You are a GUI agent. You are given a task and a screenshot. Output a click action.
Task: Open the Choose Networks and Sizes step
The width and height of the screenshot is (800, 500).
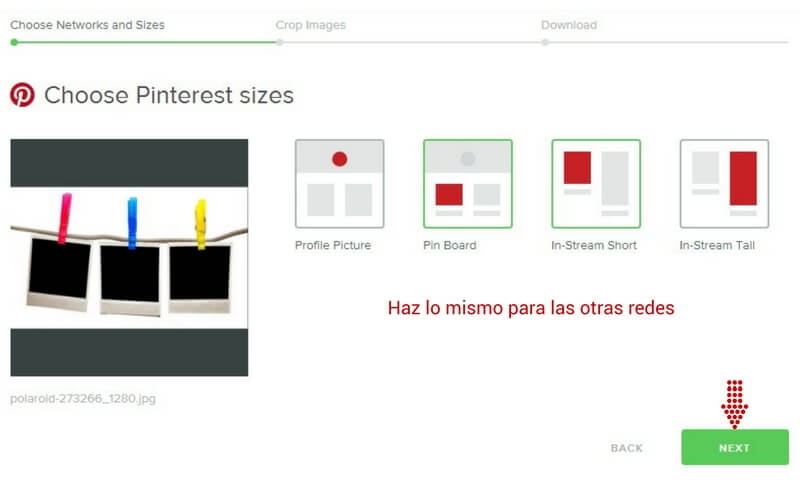88,25
